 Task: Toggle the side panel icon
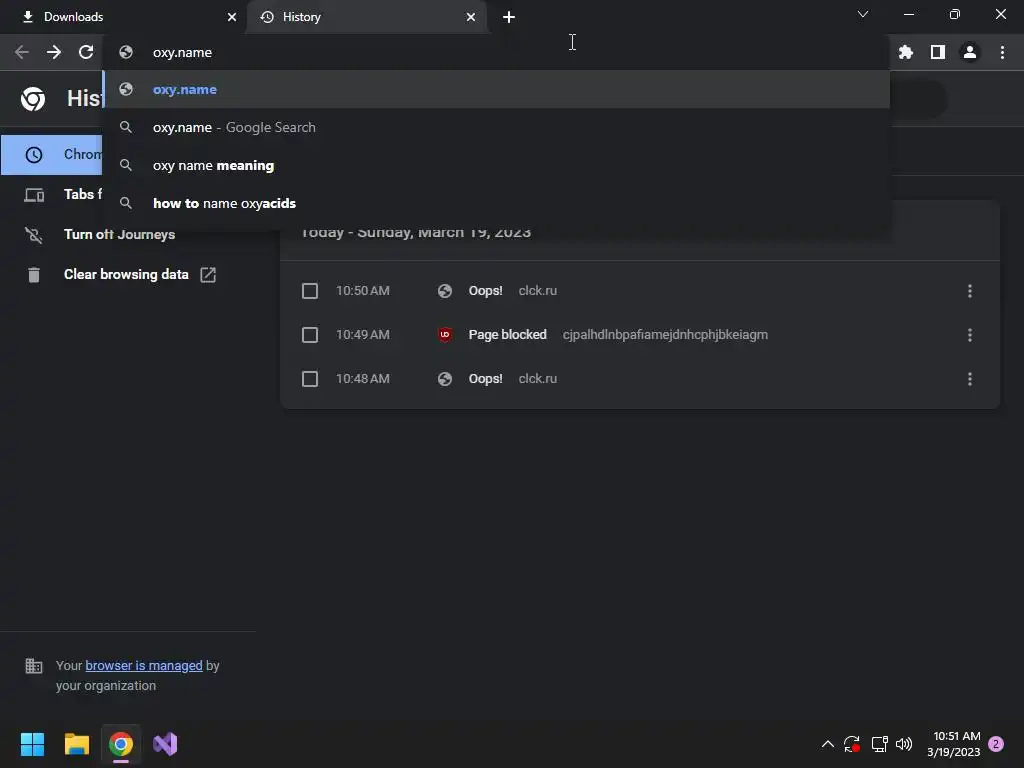pyautogui.click(x=938, y=52)
